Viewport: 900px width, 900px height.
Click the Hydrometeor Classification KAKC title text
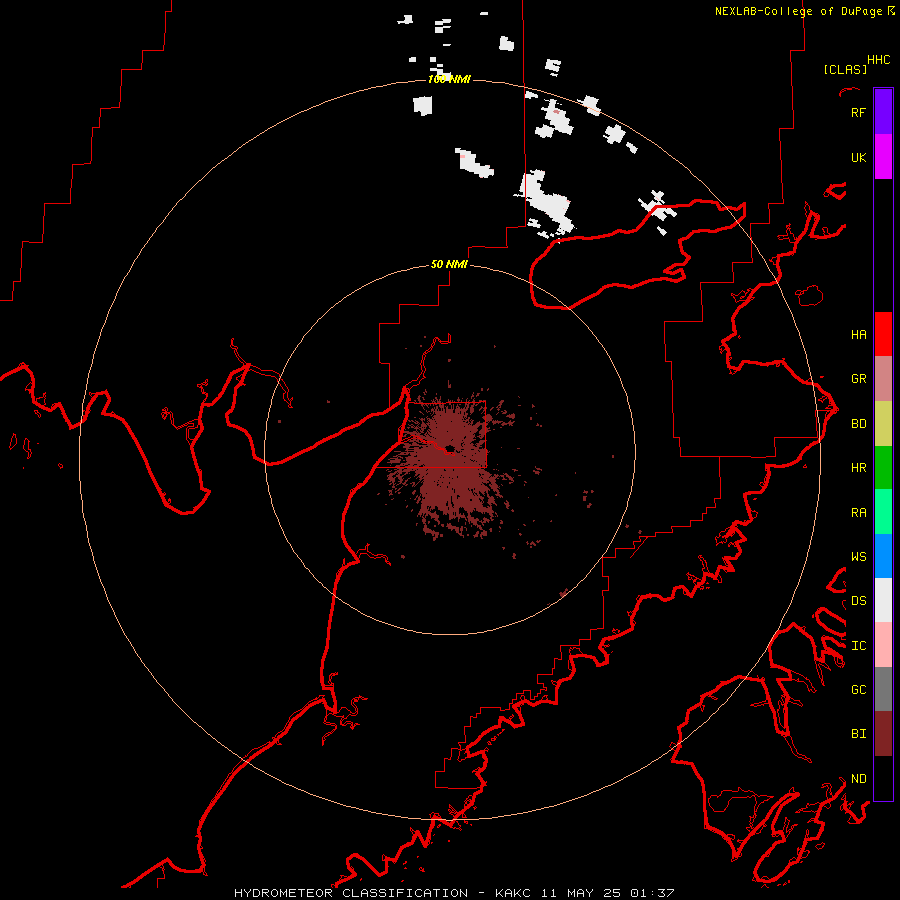[x=453, y=893]
